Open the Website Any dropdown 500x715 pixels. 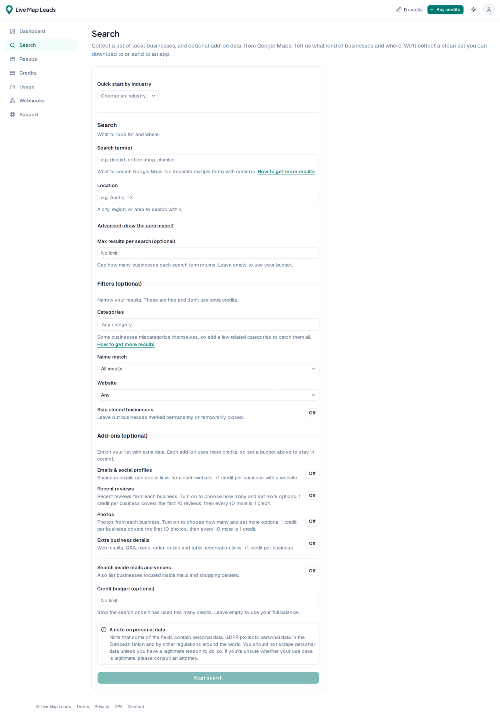(208, 395)
